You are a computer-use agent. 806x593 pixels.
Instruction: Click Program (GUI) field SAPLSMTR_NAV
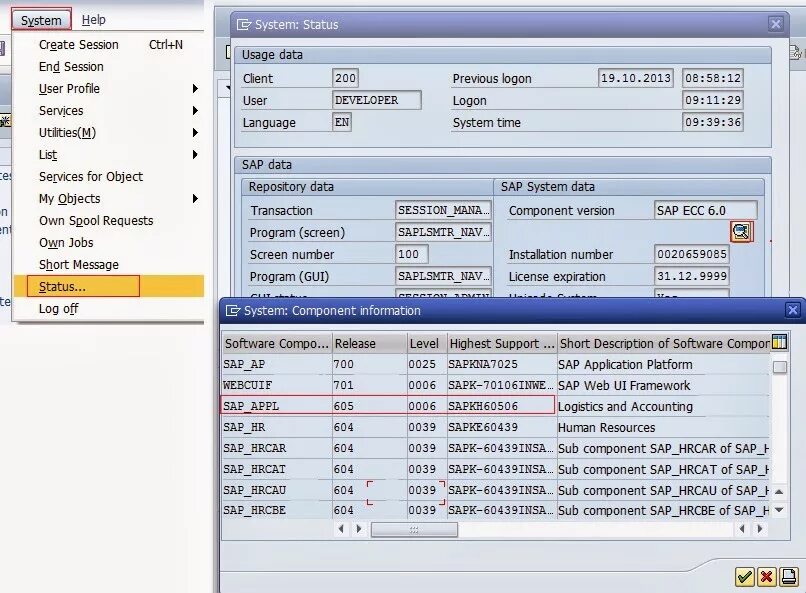pos(443,276)
